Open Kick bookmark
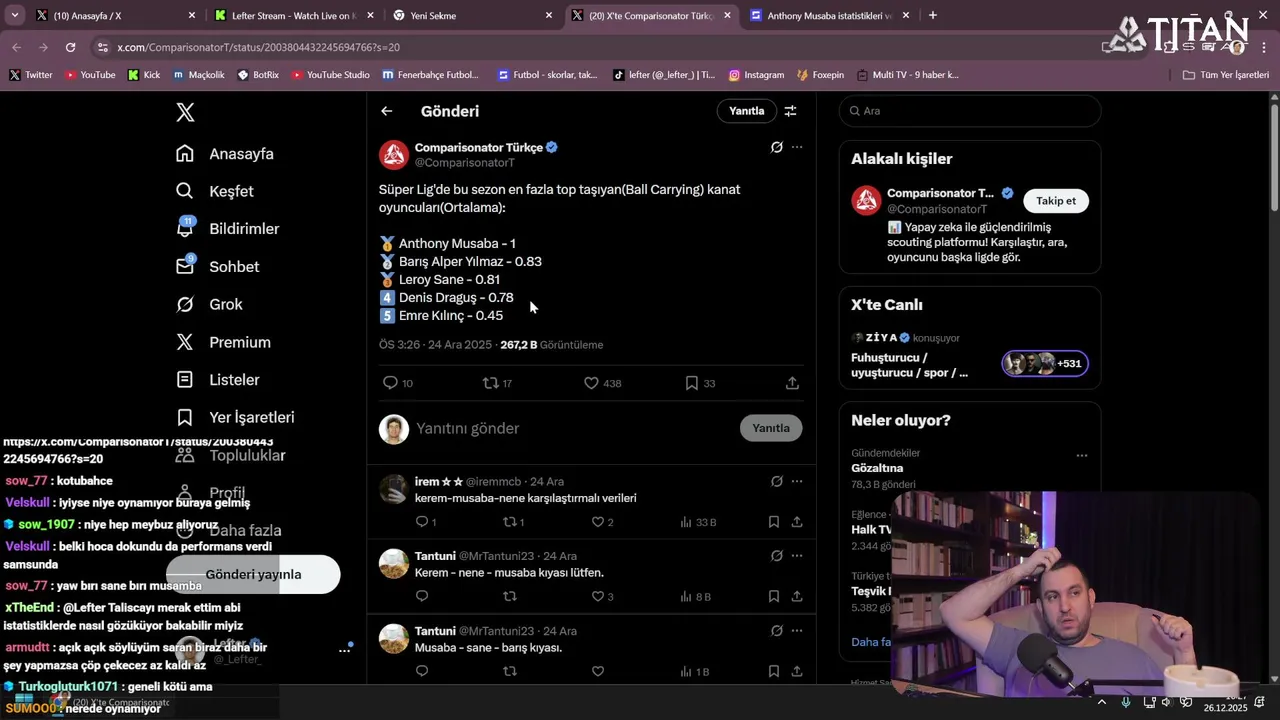 [x=144, y=75]
